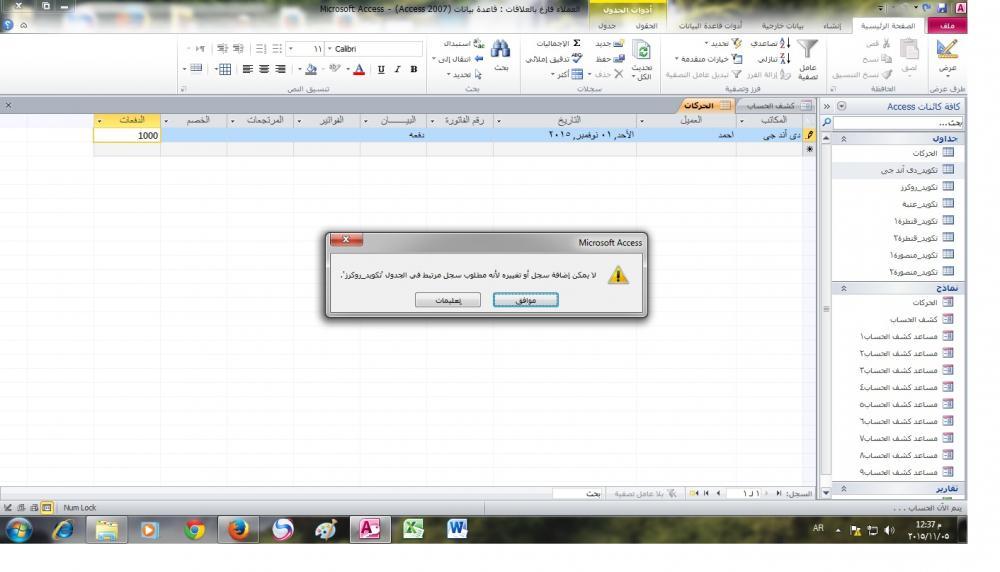Open the العميل column header dropdown
This screenshot has width=1000, height=572.
coord(642,121)
